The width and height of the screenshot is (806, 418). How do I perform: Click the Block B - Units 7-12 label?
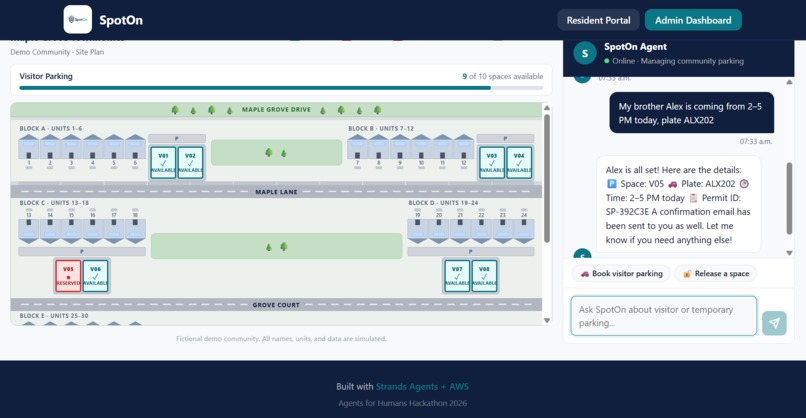[381, 129]
